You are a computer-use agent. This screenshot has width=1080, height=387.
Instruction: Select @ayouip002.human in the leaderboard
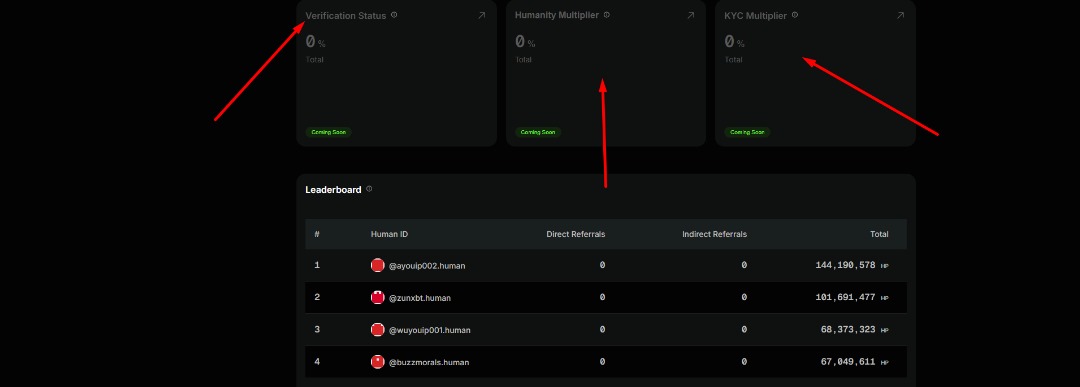427,266
